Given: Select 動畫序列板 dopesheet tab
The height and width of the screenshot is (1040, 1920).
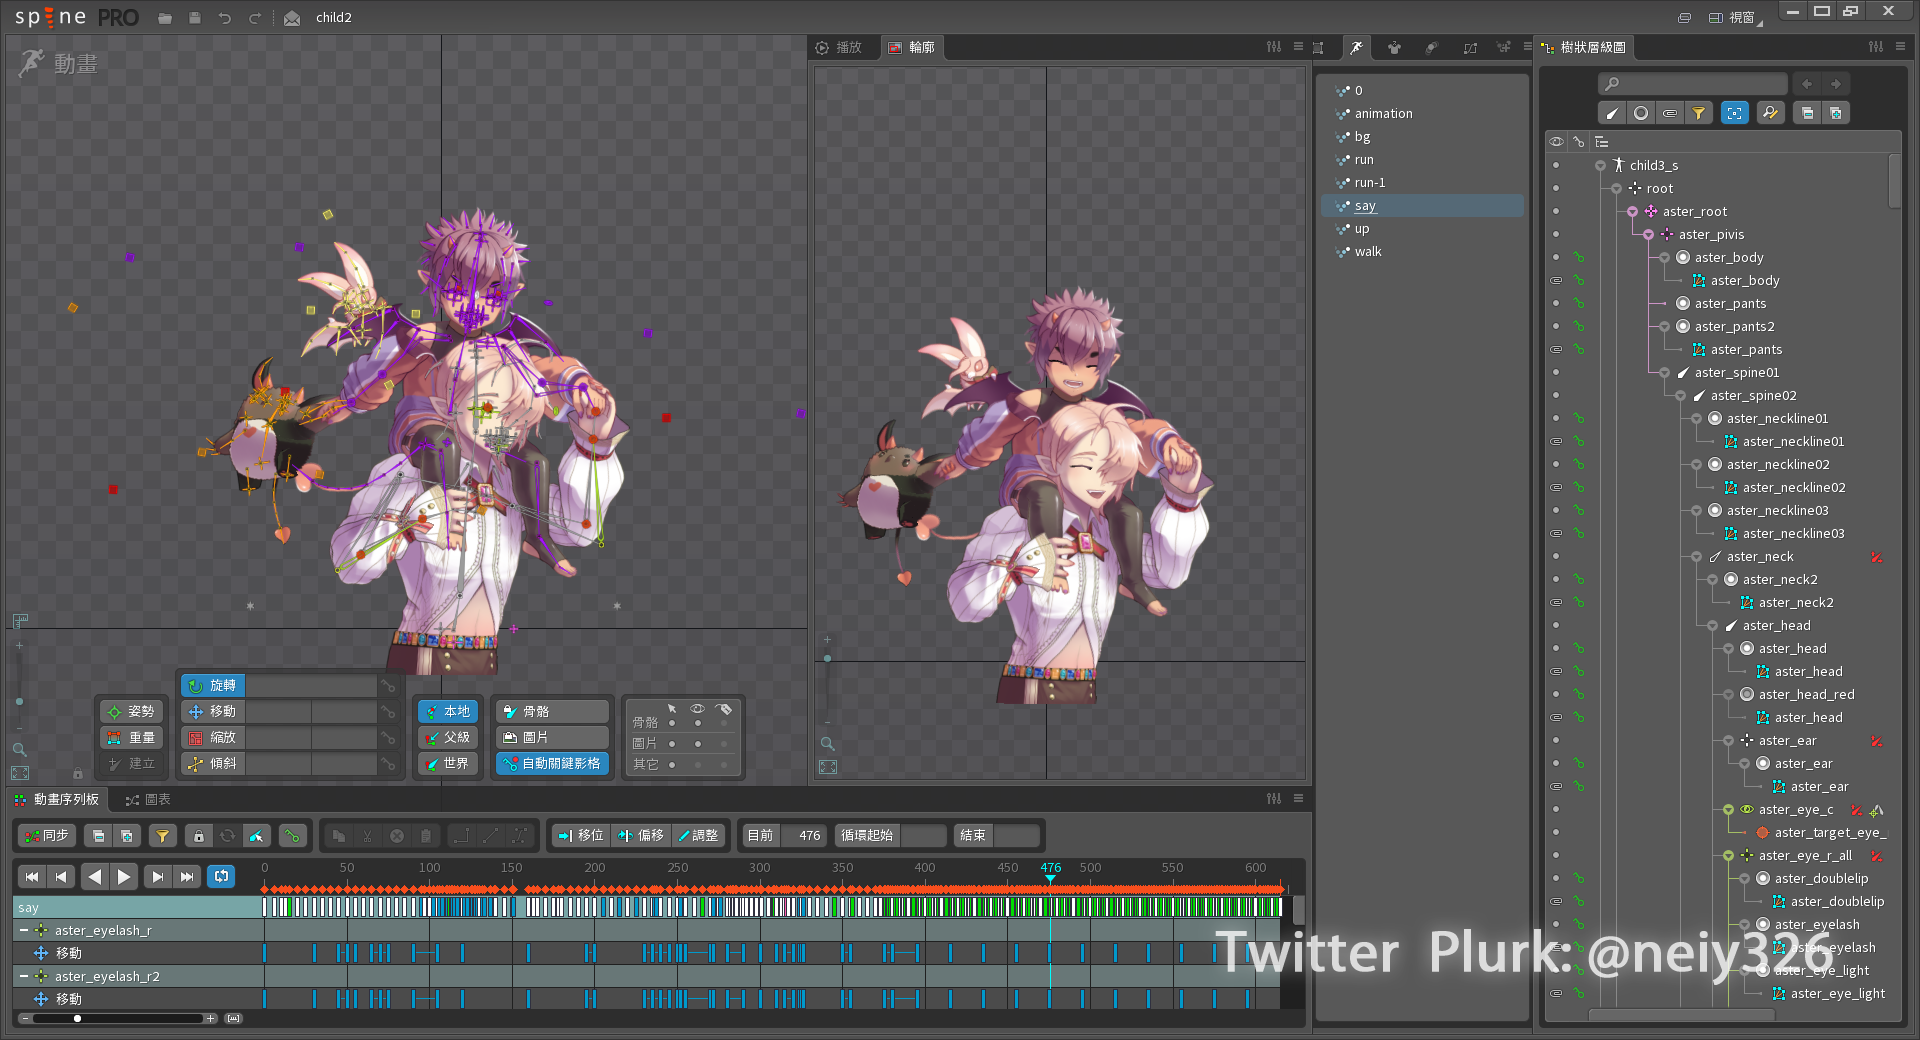Looking at the screenshot, I should pyautogui.click(x=57, y=800).
